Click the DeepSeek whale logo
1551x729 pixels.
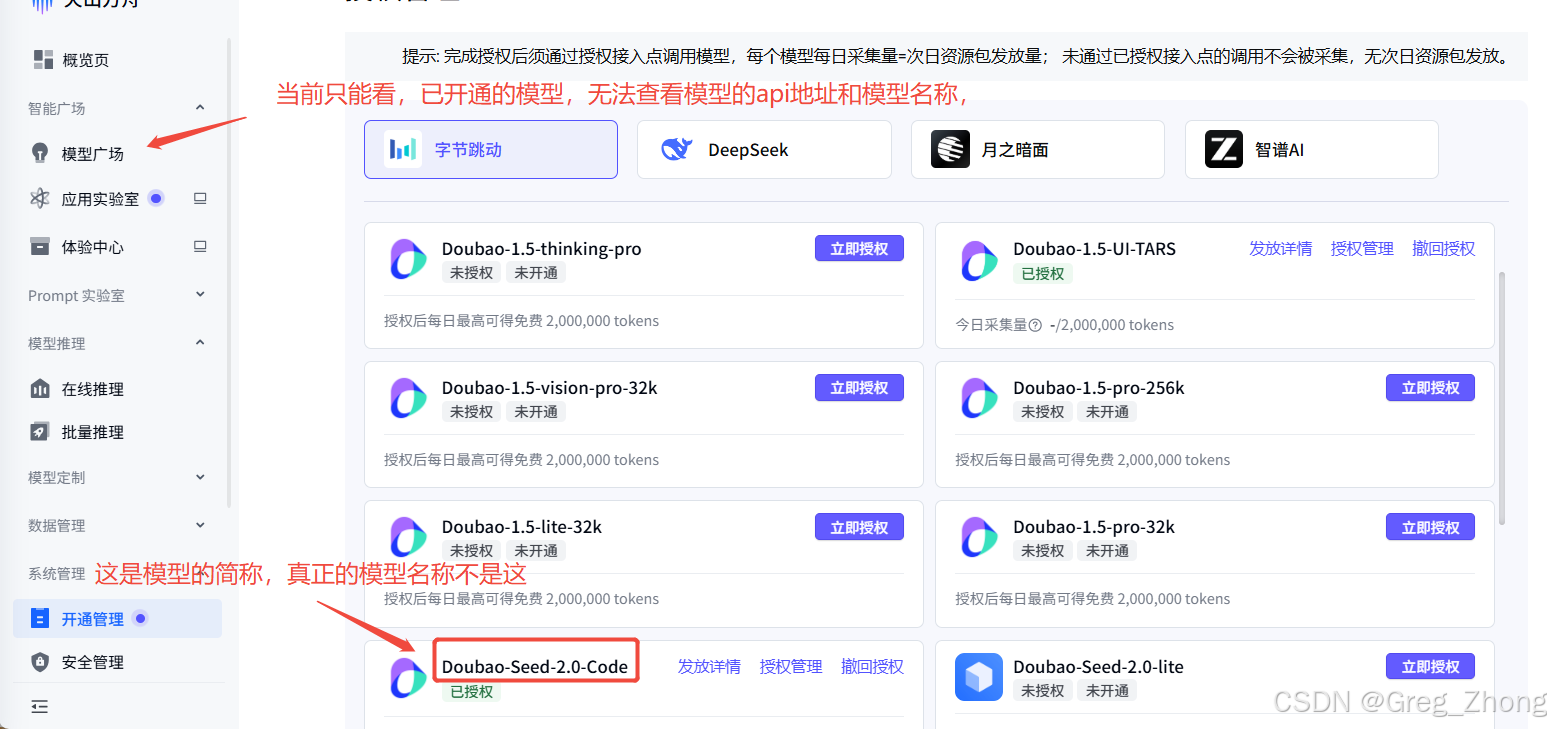(676, 150)
